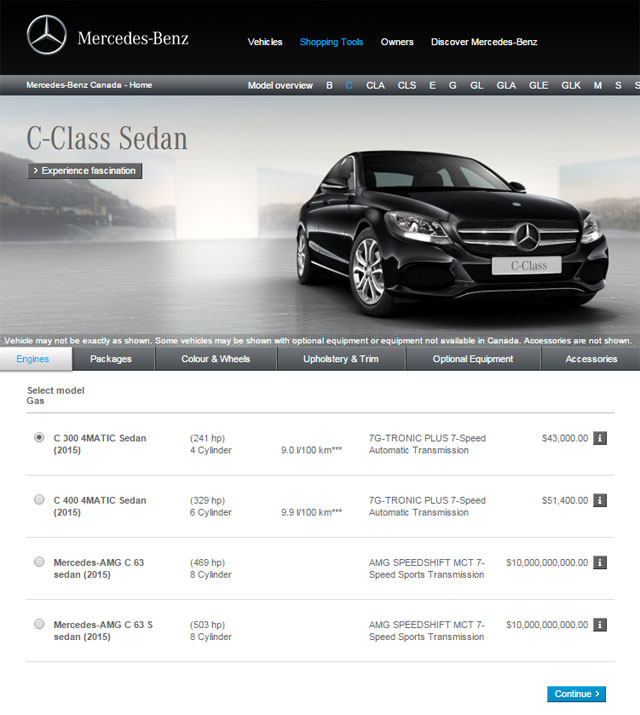Screen dimensions: 640x715
Task: Switch to the Optional Equipment tab
Action: pos(473,359)
